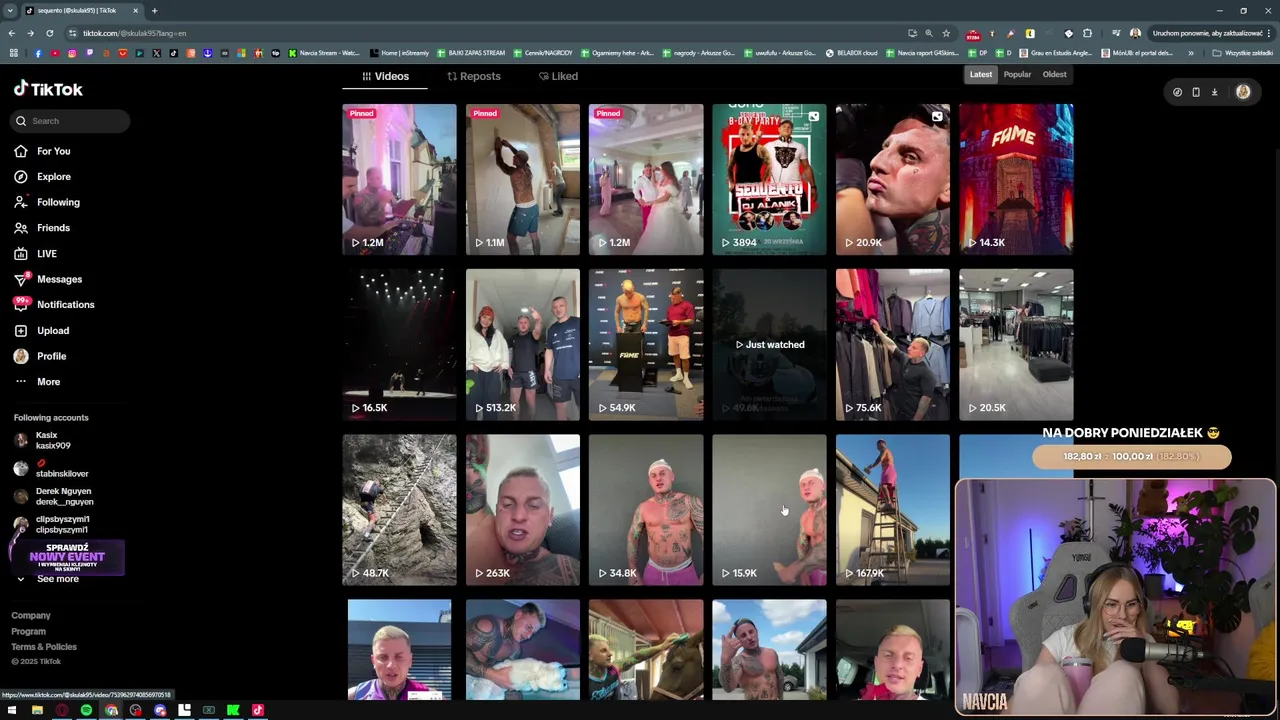Click the browser back arrow
Viewport: 1280px width, 720px height.
(12, 33)
